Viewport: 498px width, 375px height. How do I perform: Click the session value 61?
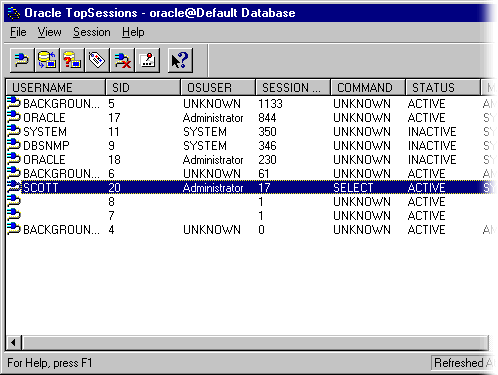click(264, 174)
